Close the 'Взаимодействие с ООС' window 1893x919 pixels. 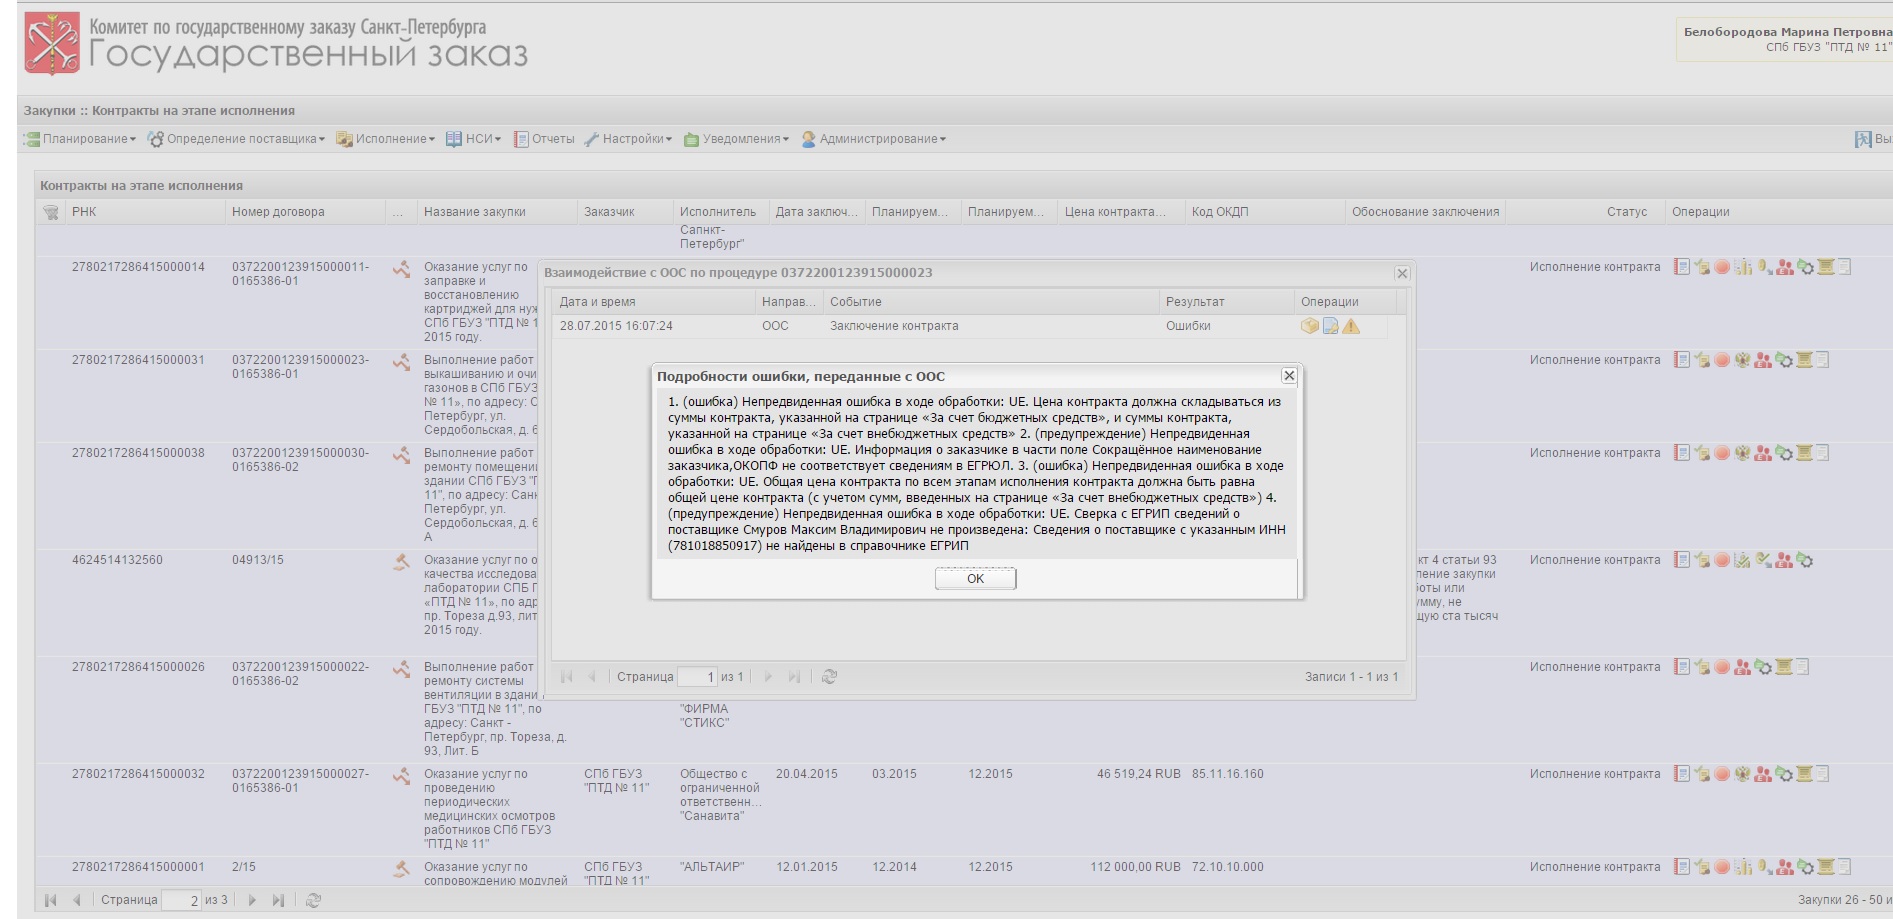pos(1402,273)
